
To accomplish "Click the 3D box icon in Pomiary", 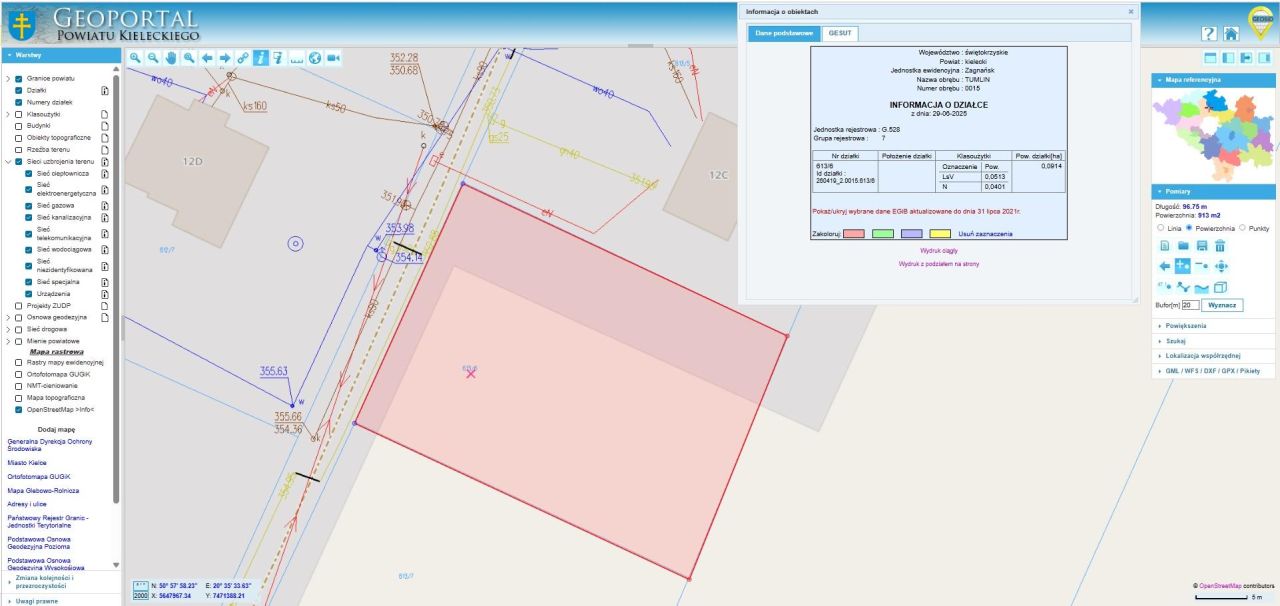I will [1220, 288].
